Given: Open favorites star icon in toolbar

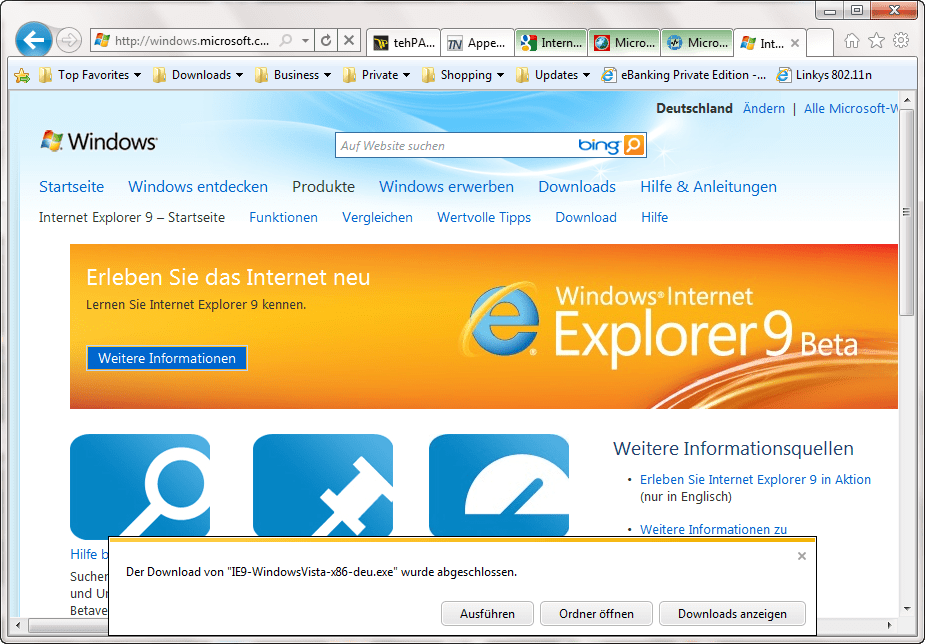Looking at the screenshot, I should (x=876, y=41).
